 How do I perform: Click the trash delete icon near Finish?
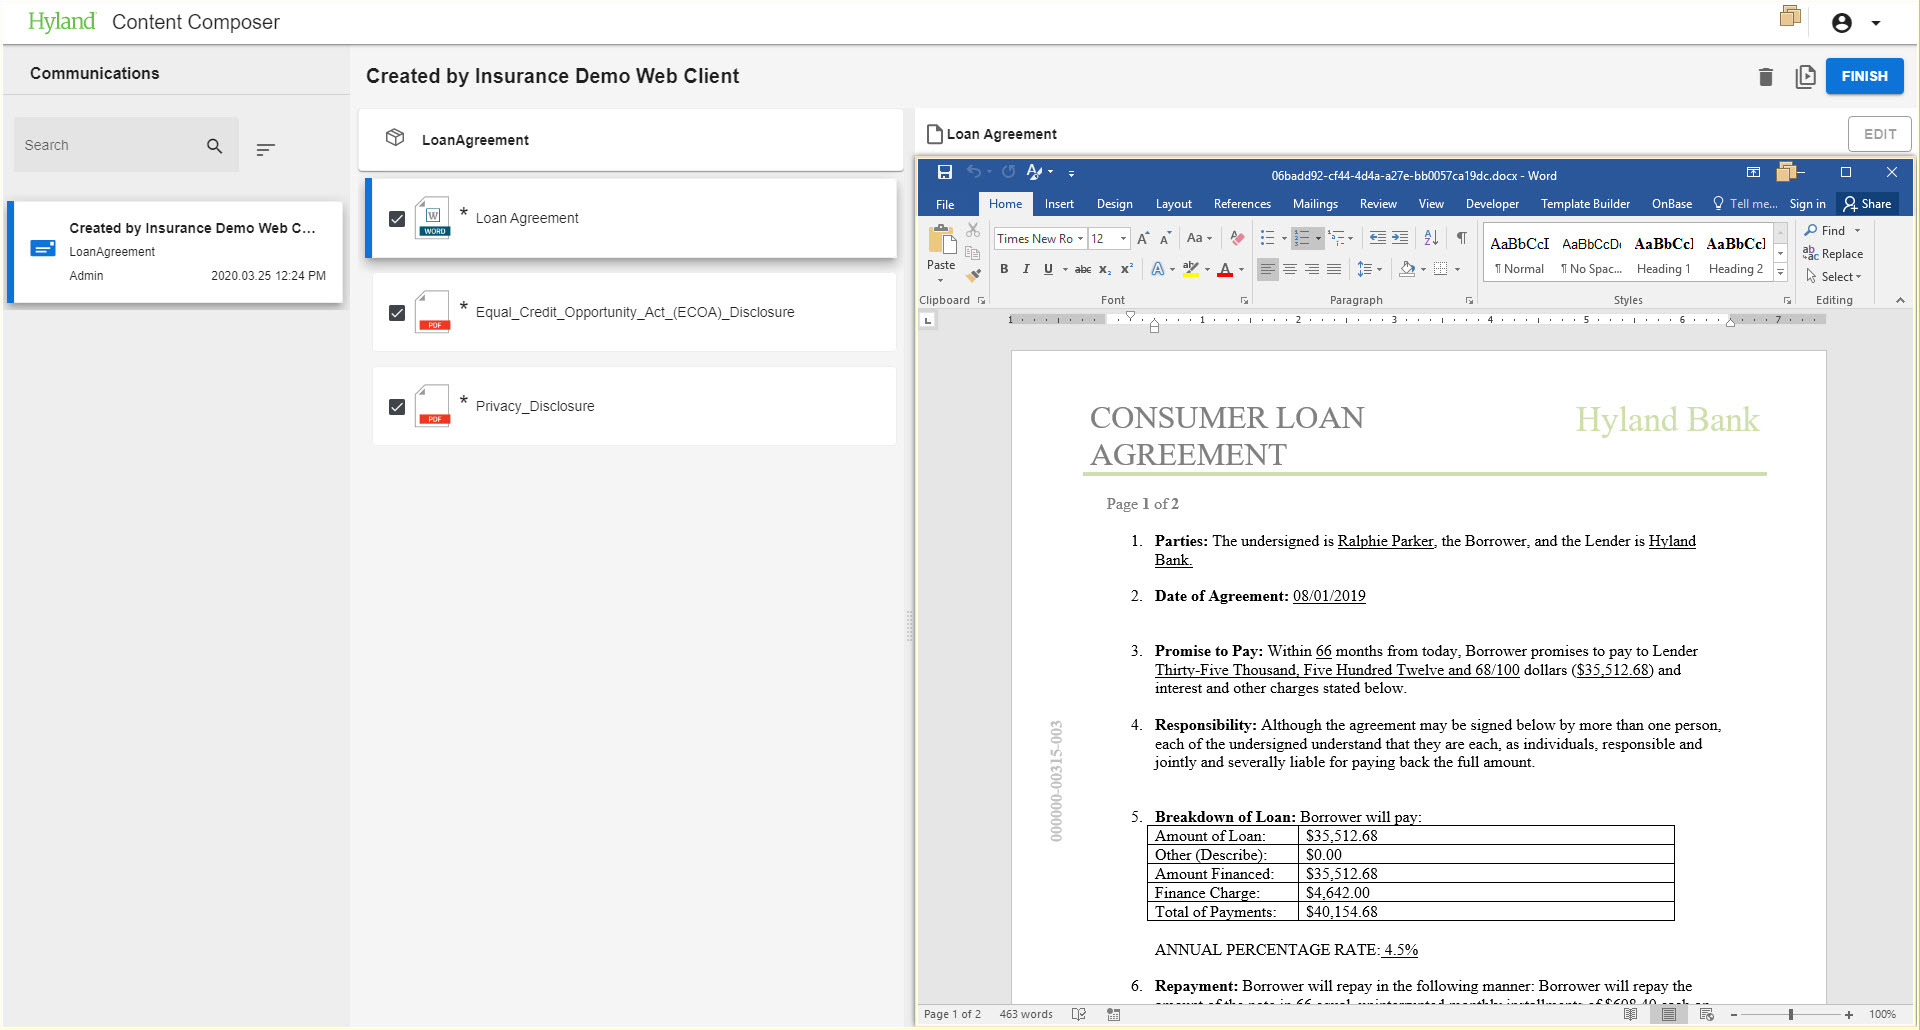click(x=1765, y=77)
